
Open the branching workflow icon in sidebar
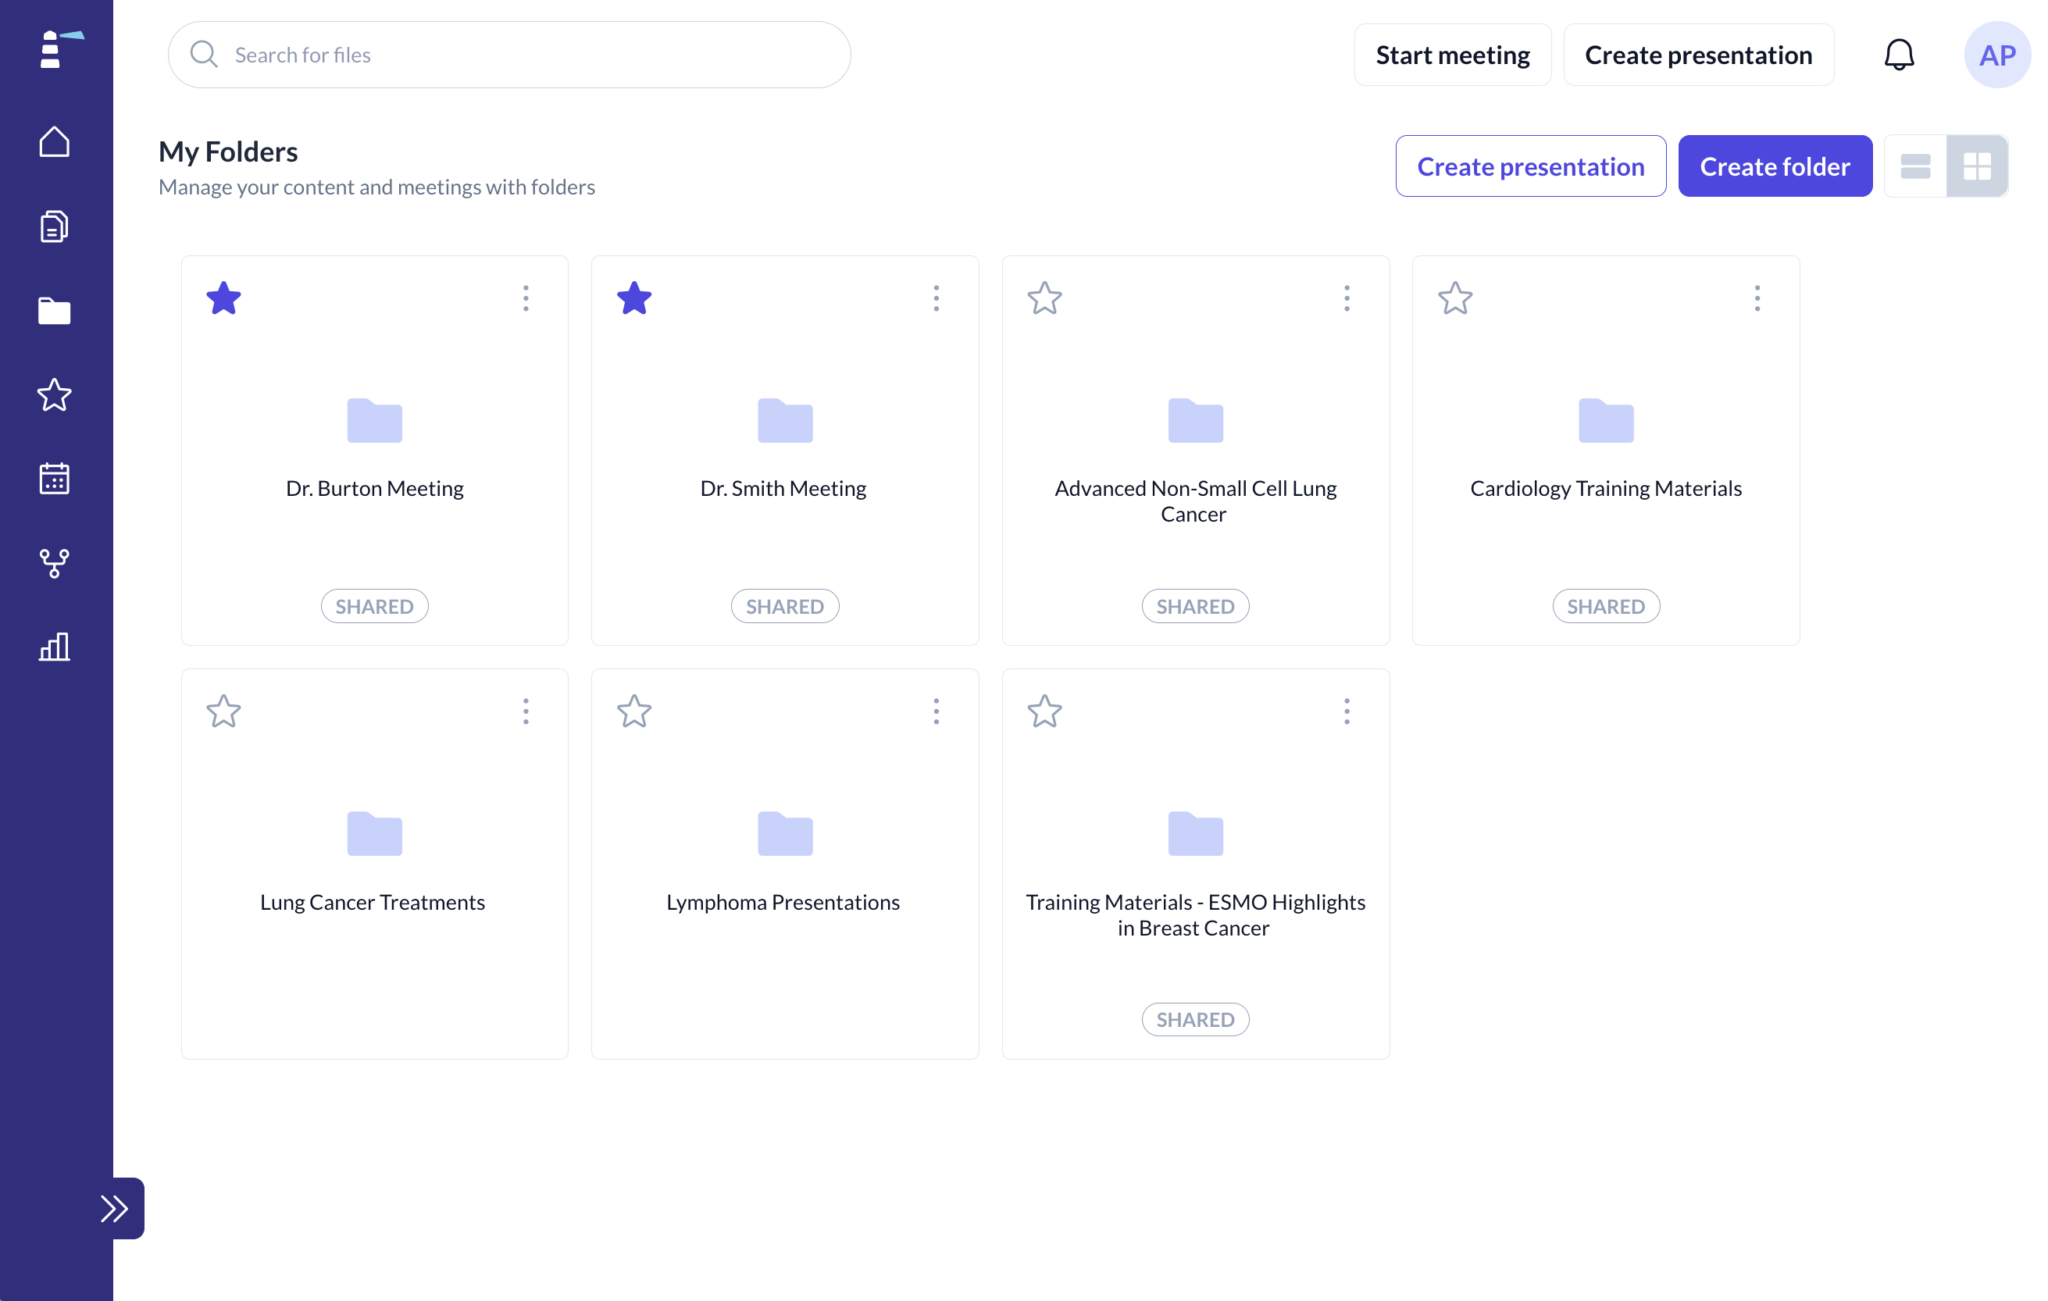pos(54,563)
